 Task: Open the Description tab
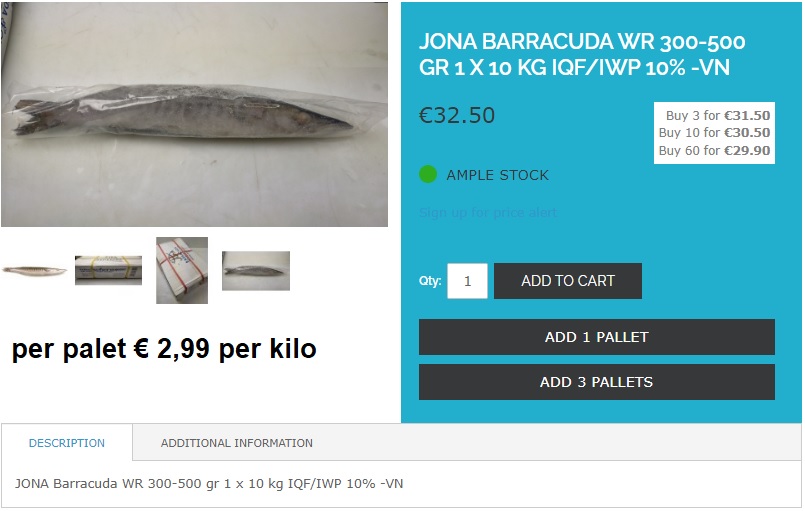pyautogui.click(x=67, y=443)
